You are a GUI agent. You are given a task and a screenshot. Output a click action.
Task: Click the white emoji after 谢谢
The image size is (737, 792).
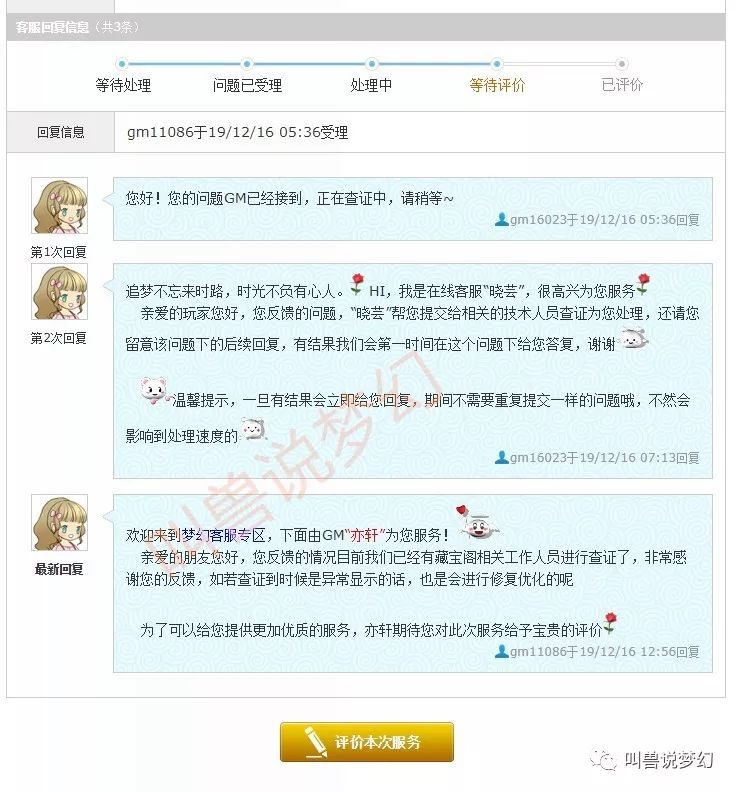click(x=633, y=338)
